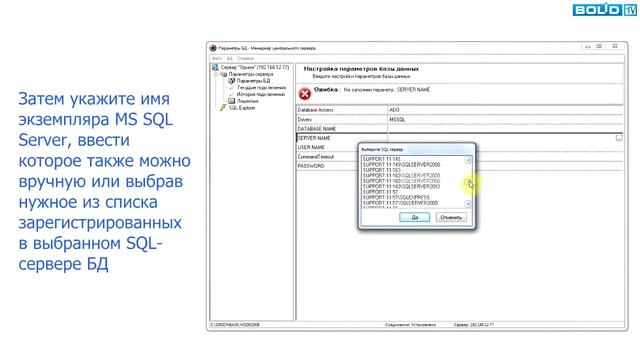Click the Параметры БД database icon

pos(231,81)
